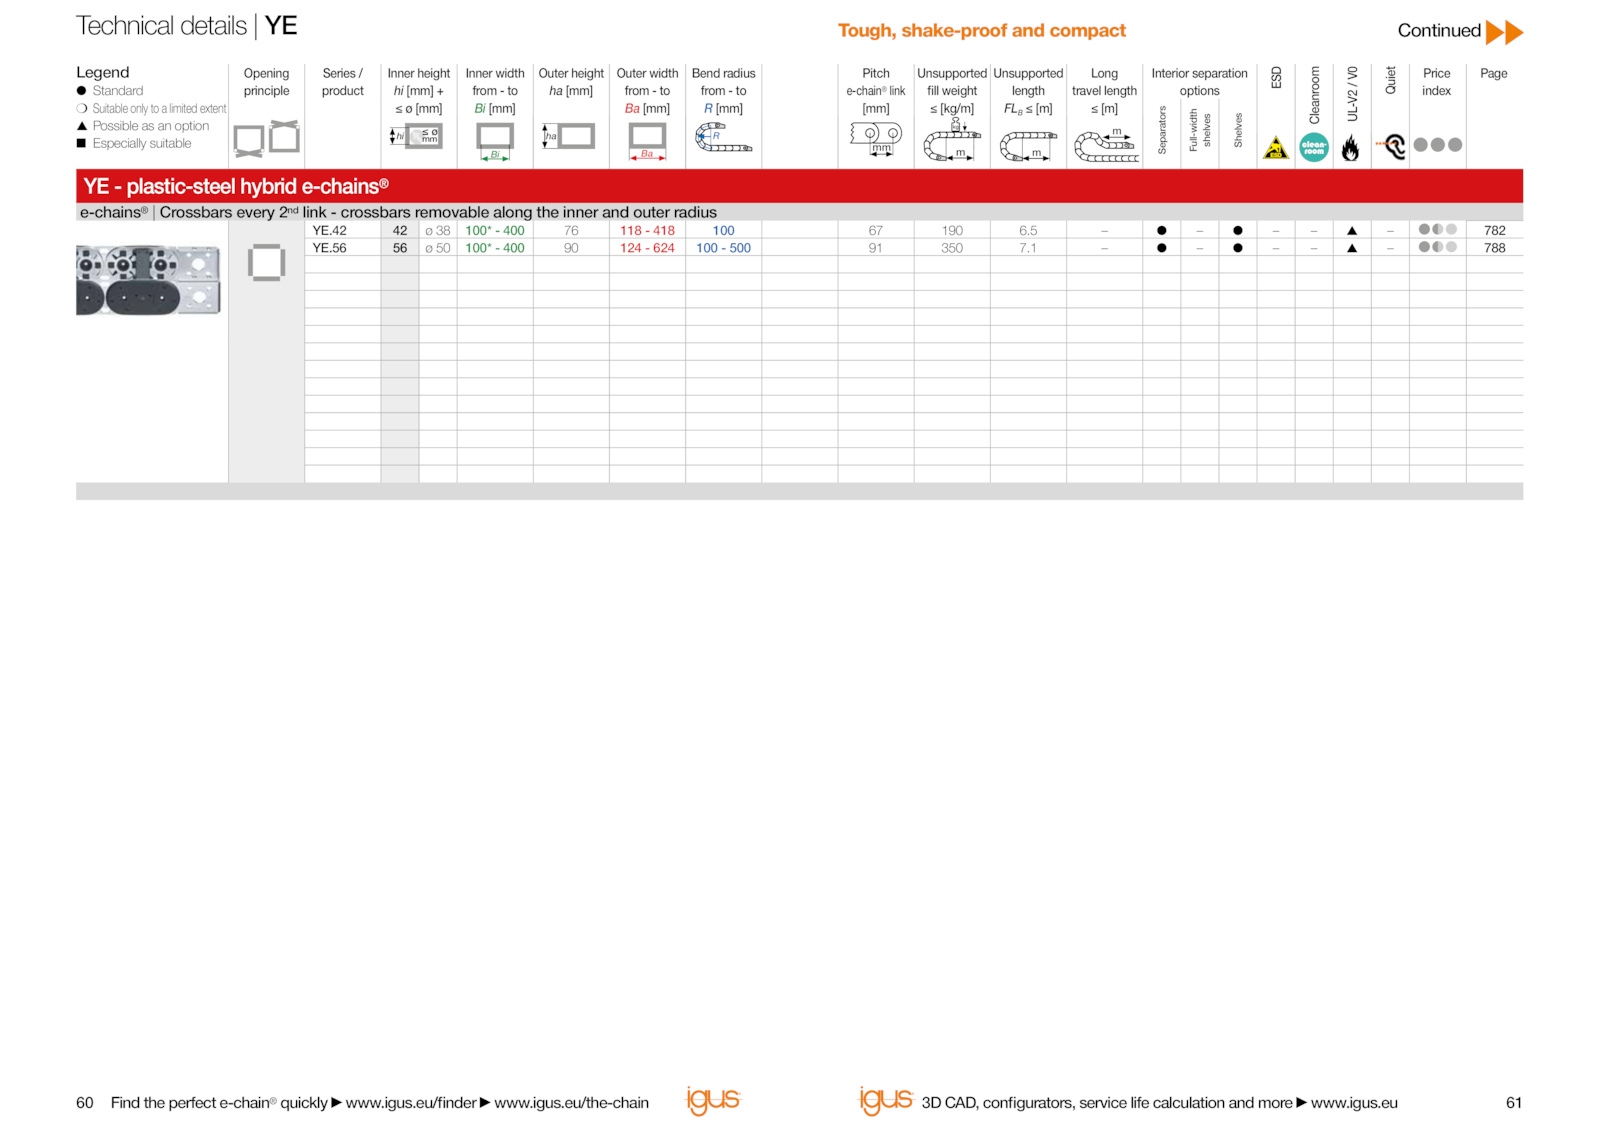This screenshot has width=1600, height=1131.
Task: Click the inner height hi diagram icon
Action: click(416, 136)
